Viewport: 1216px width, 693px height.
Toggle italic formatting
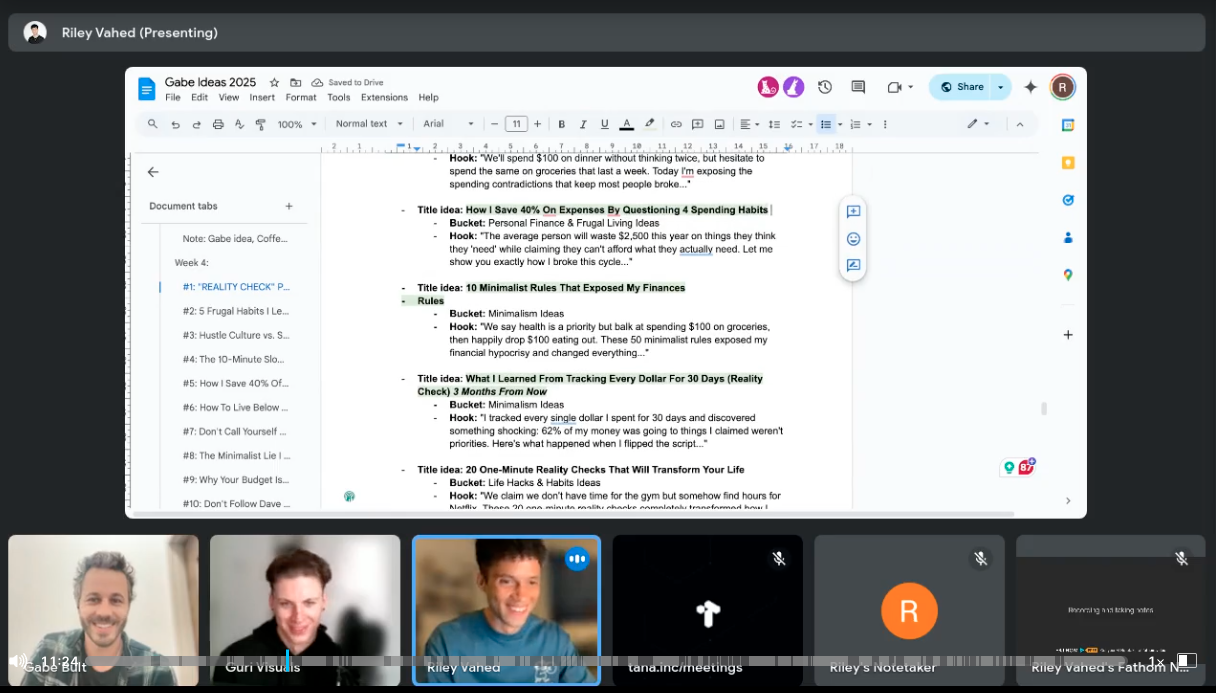point(583,124)
